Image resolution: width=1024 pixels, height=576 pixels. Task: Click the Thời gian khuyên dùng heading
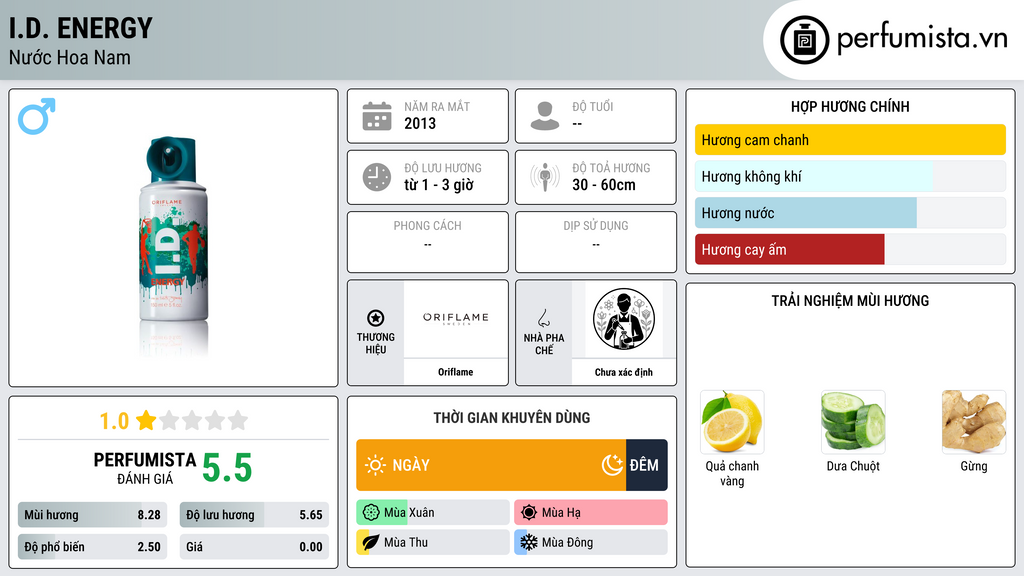click(512, 418)
